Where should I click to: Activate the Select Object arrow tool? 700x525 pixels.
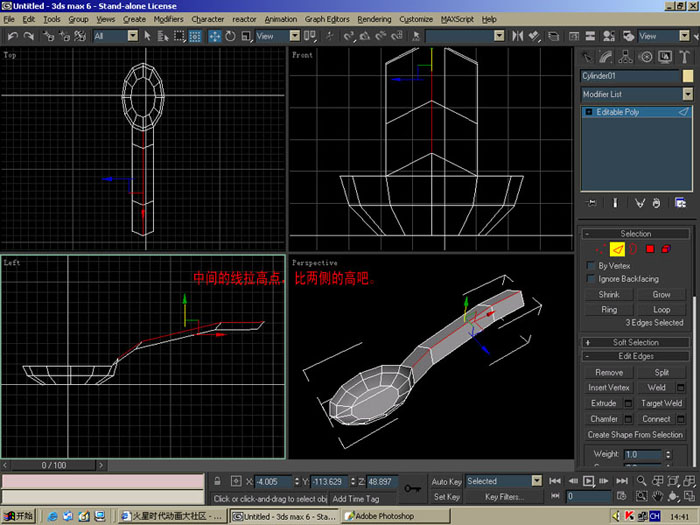(147, 36)
